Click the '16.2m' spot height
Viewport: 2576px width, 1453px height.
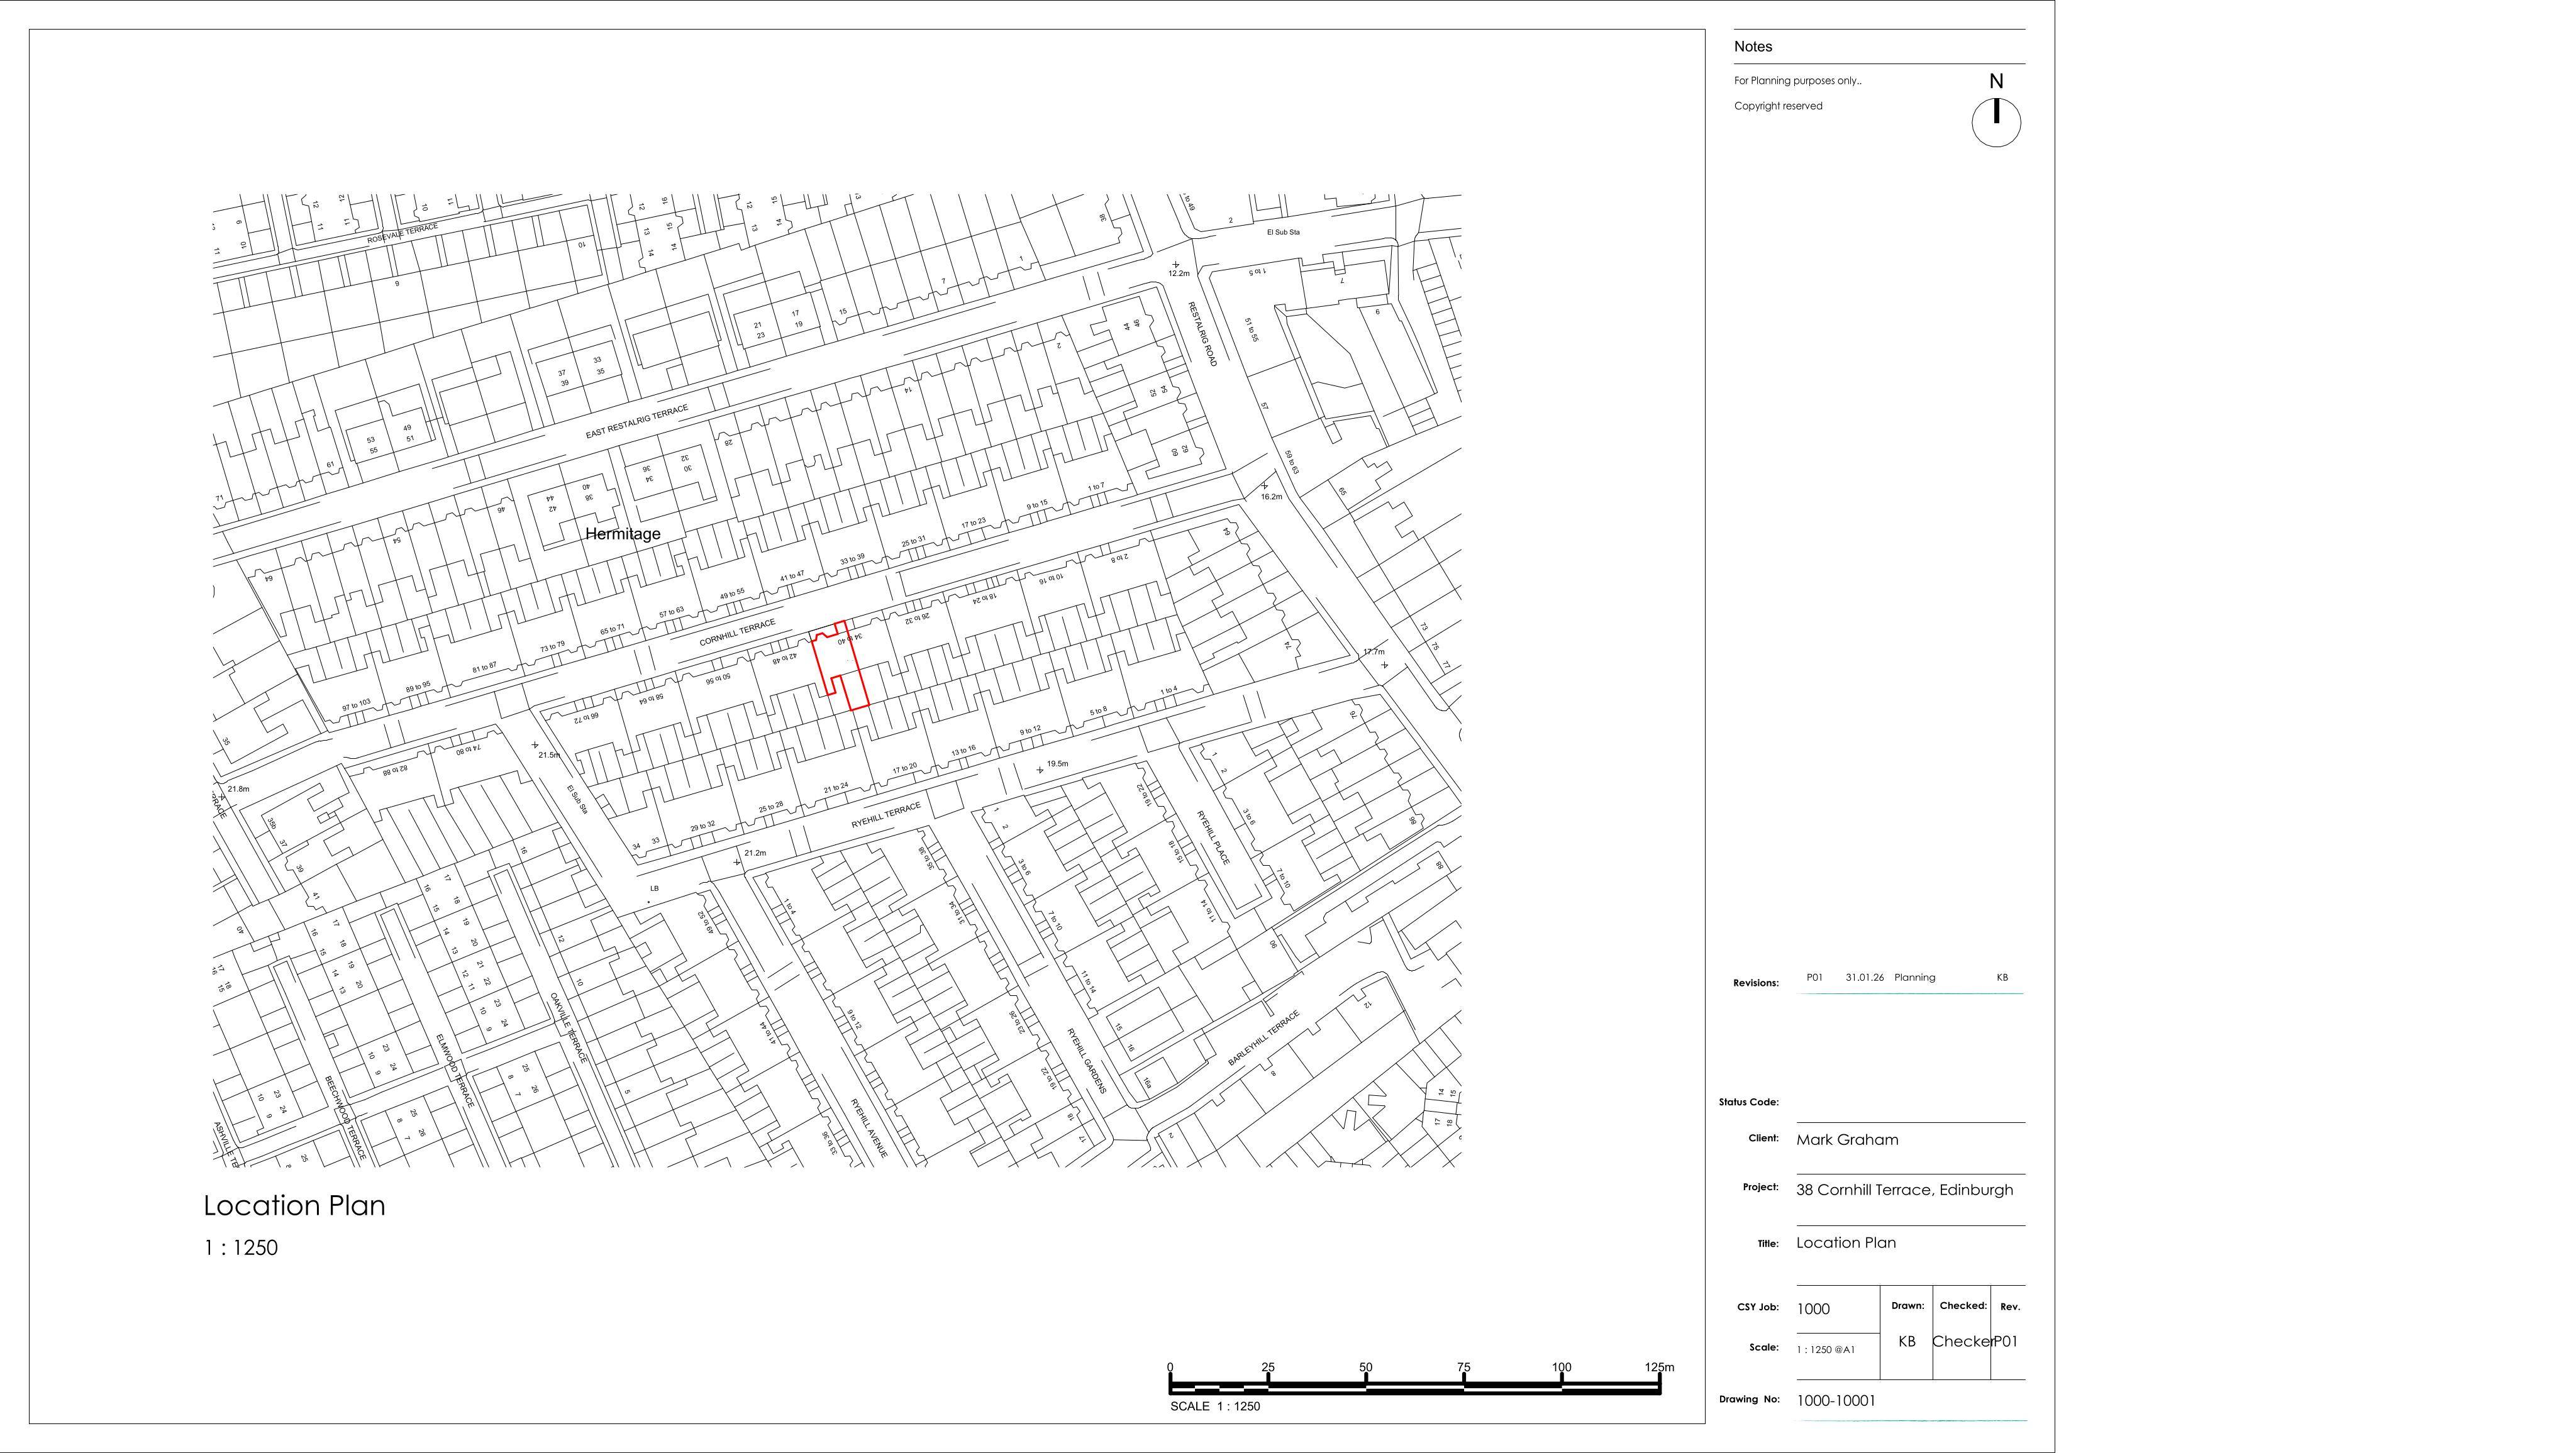click(1271, 497)
